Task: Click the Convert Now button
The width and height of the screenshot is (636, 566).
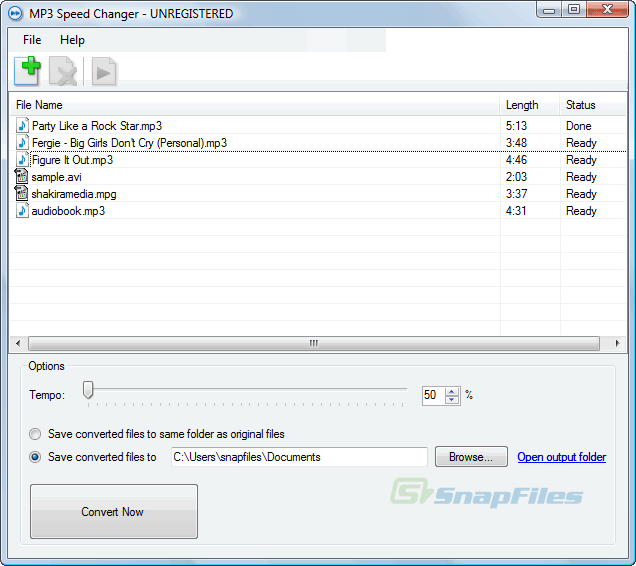Action: [114, 512]
